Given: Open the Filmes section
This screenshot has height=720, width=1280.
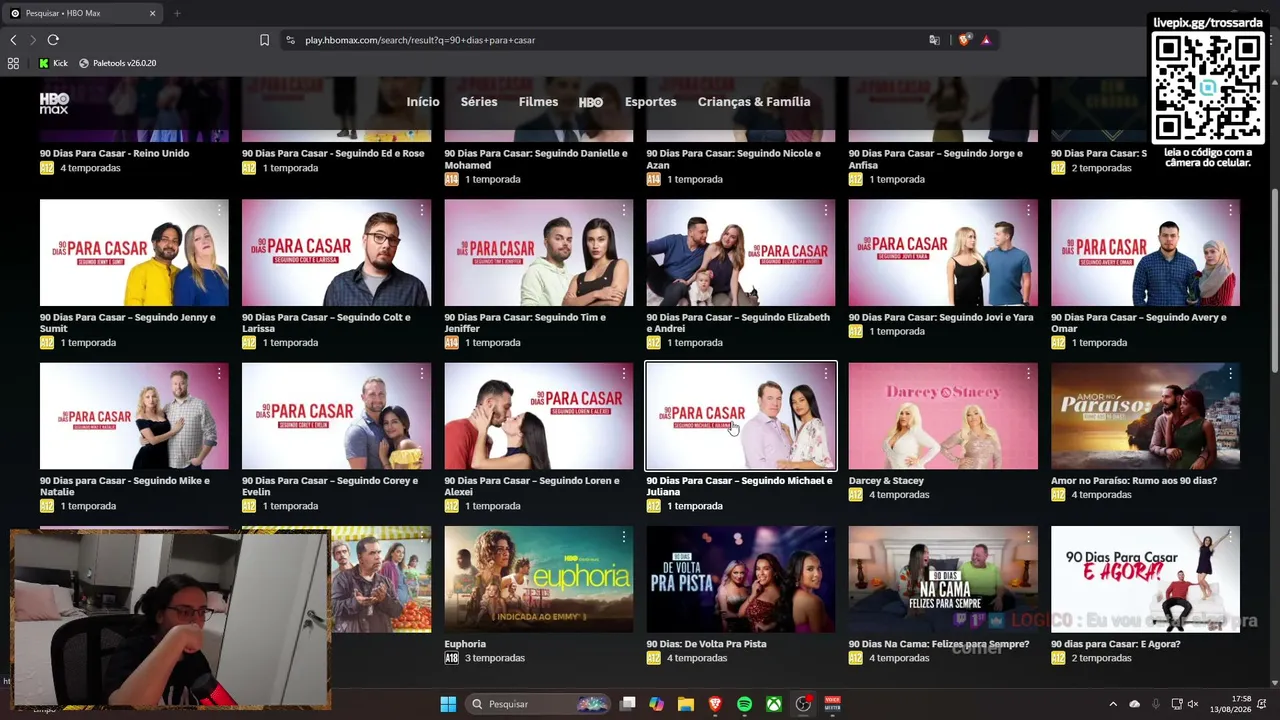Looking at the screenshot, I should [538, 102].
